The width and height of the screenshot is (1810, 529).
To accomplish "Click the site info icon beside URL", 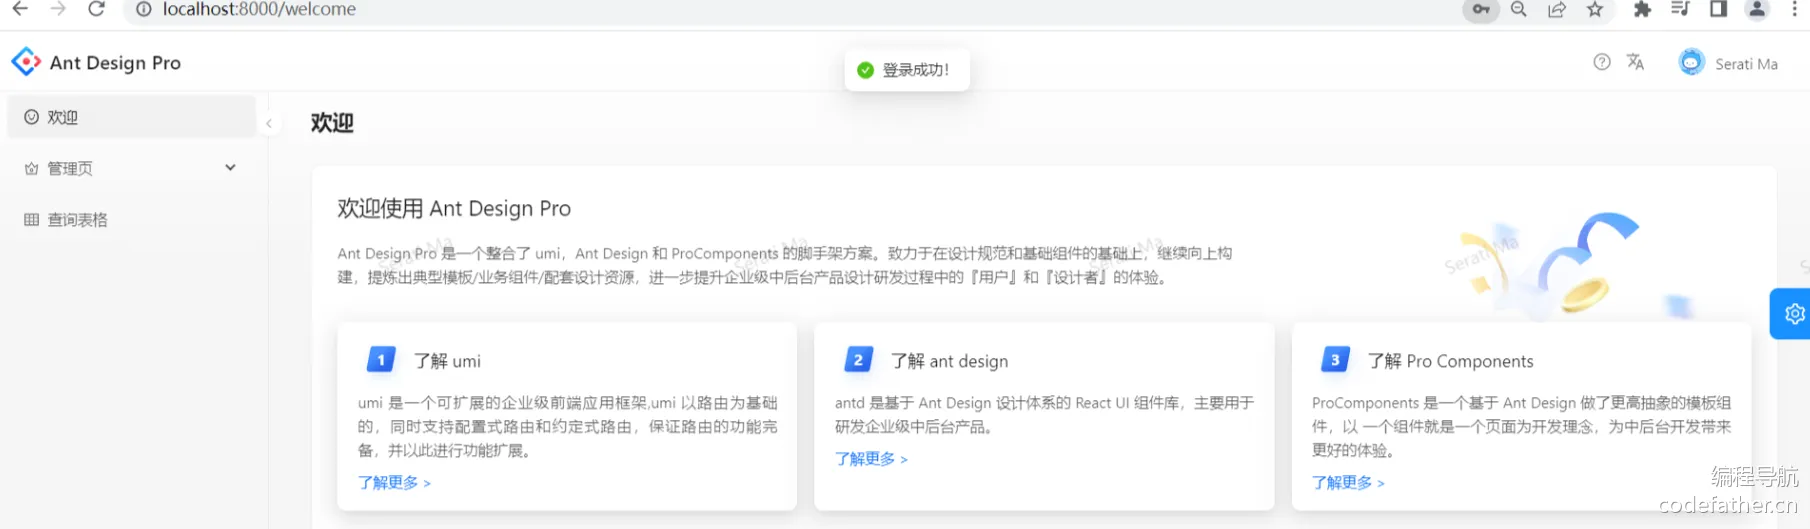I will pos(144,9).
